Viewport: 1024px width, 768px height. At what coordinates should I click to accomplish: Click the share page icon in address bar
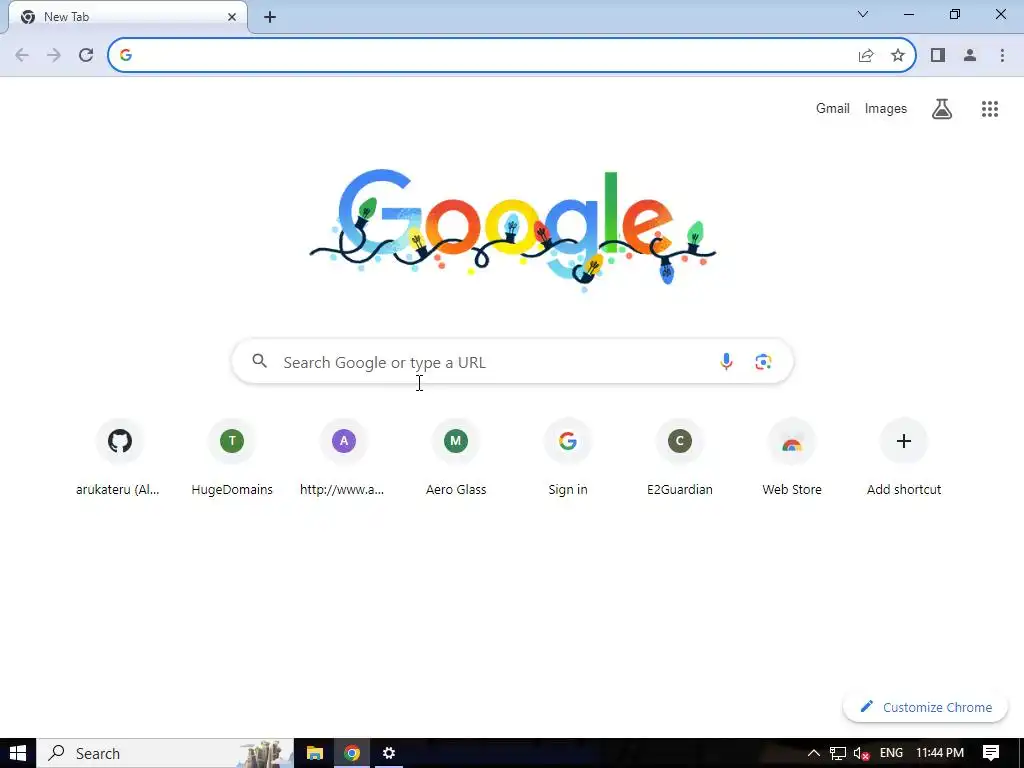point(866,56)
